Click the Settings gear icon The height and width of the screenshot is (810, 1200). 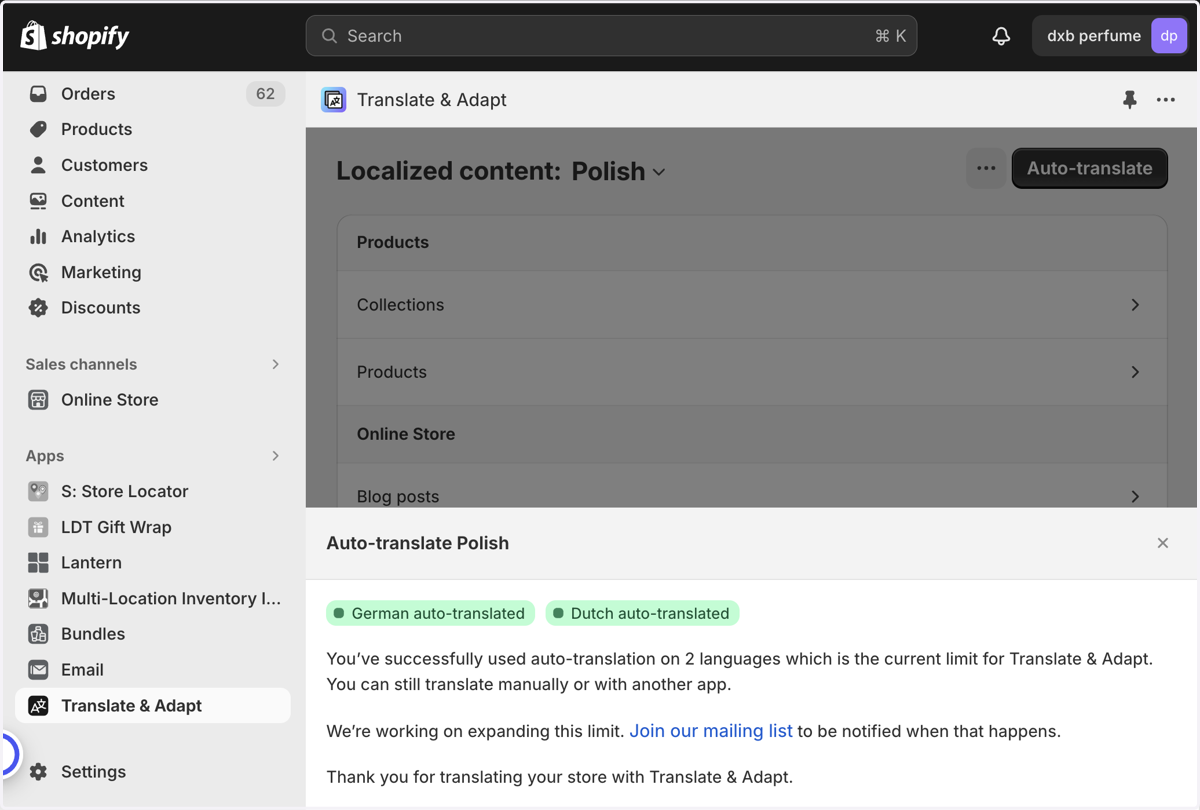click(x=38, y=772)
